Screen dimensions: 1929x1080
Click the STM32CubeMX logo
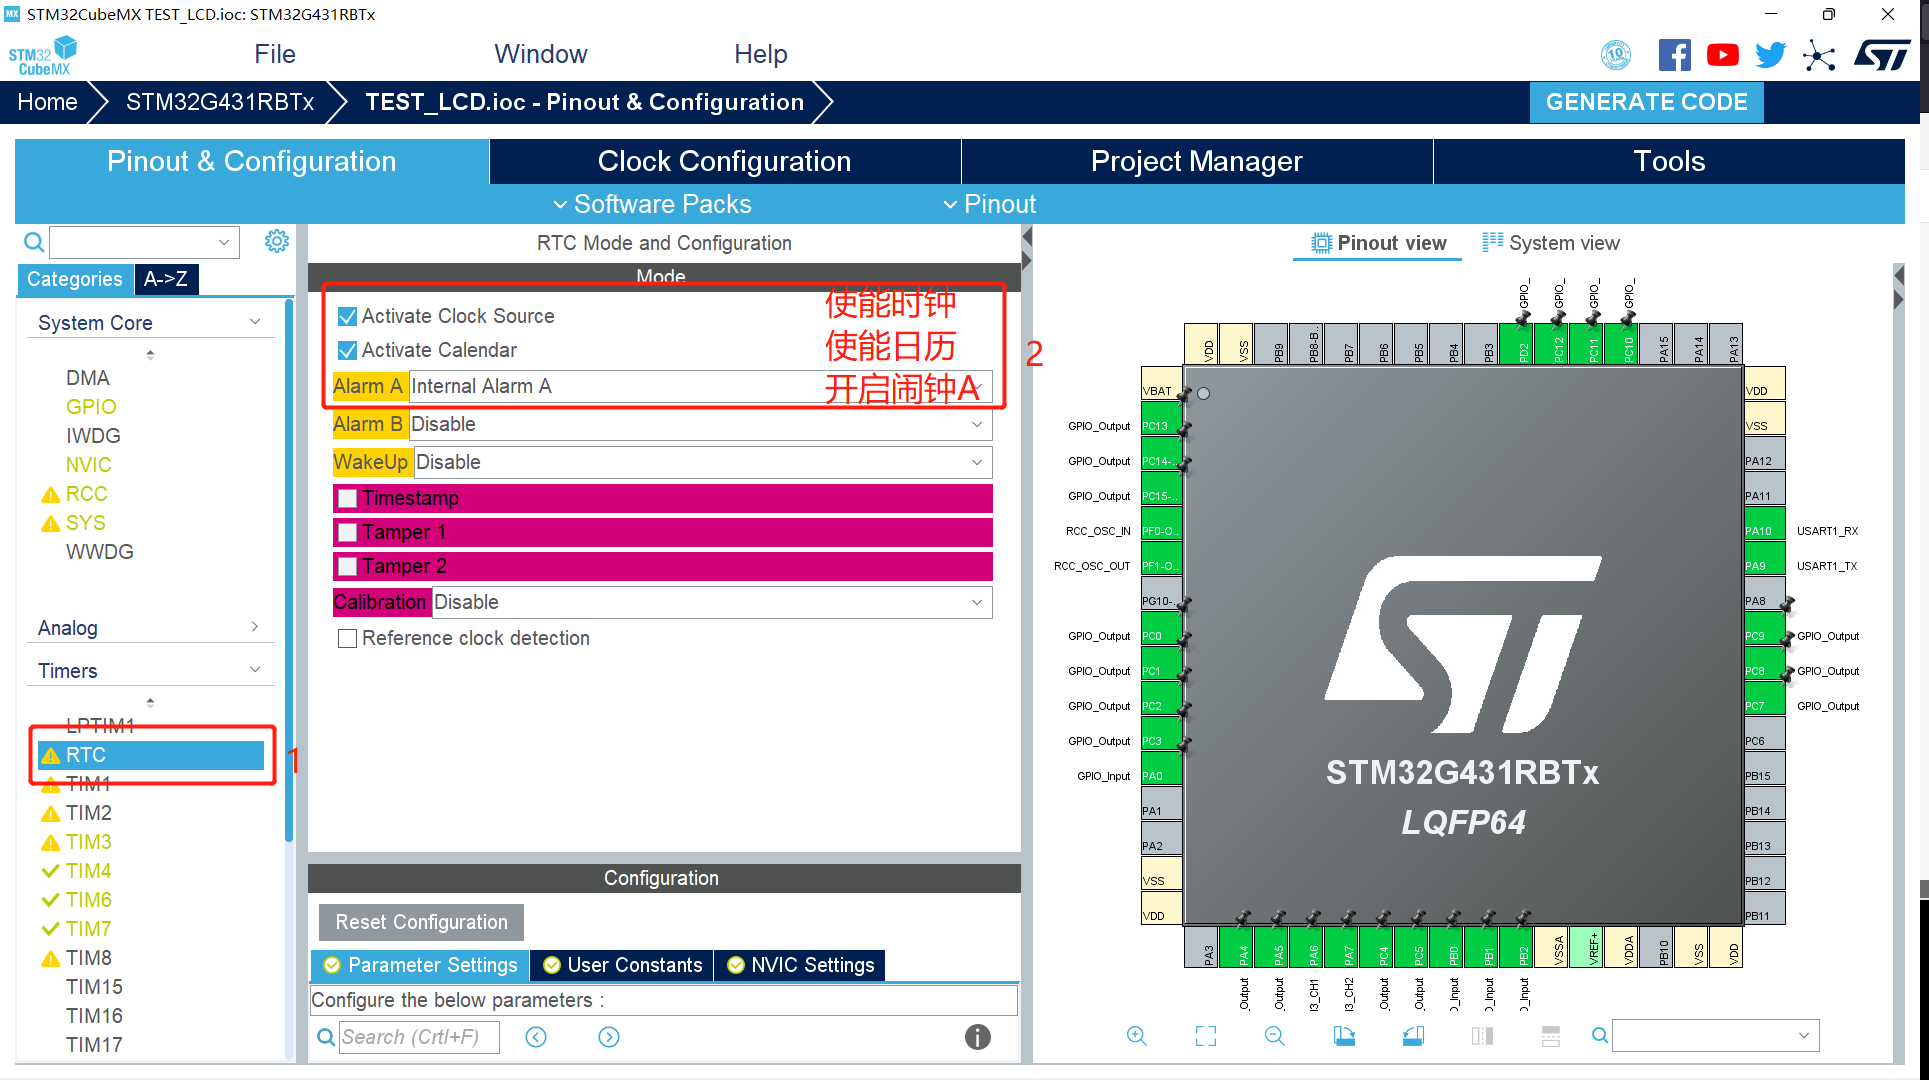point(43,56)
